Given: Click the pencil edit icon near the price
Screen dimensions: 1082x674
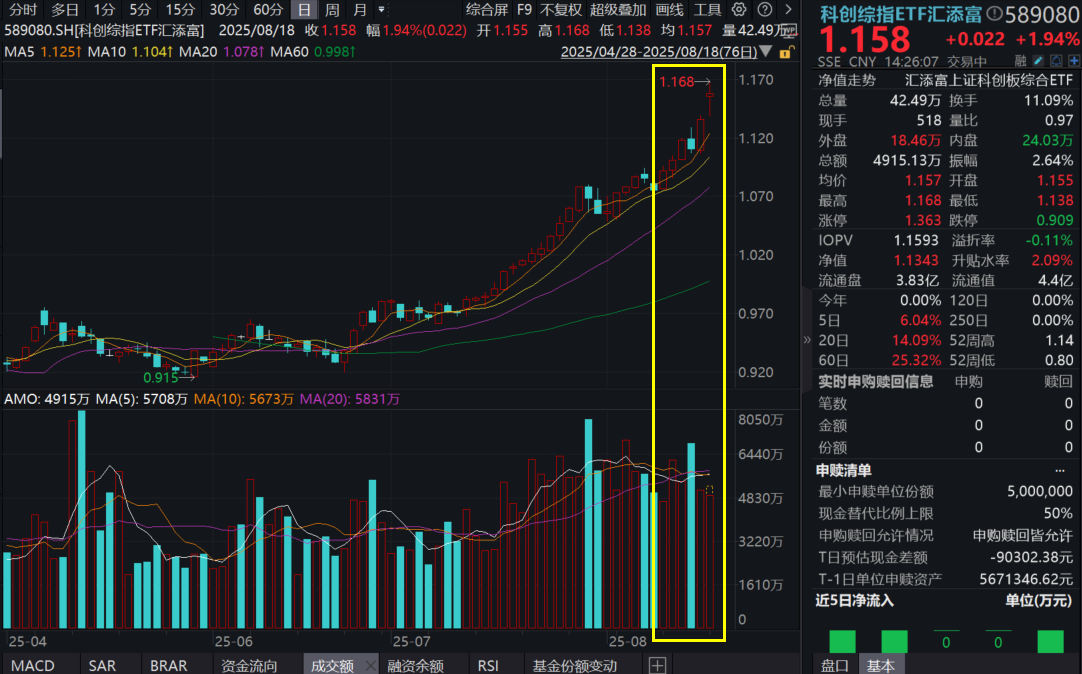Looking at the screenshot, I should pyautogui.click(x=1037, y=60).
